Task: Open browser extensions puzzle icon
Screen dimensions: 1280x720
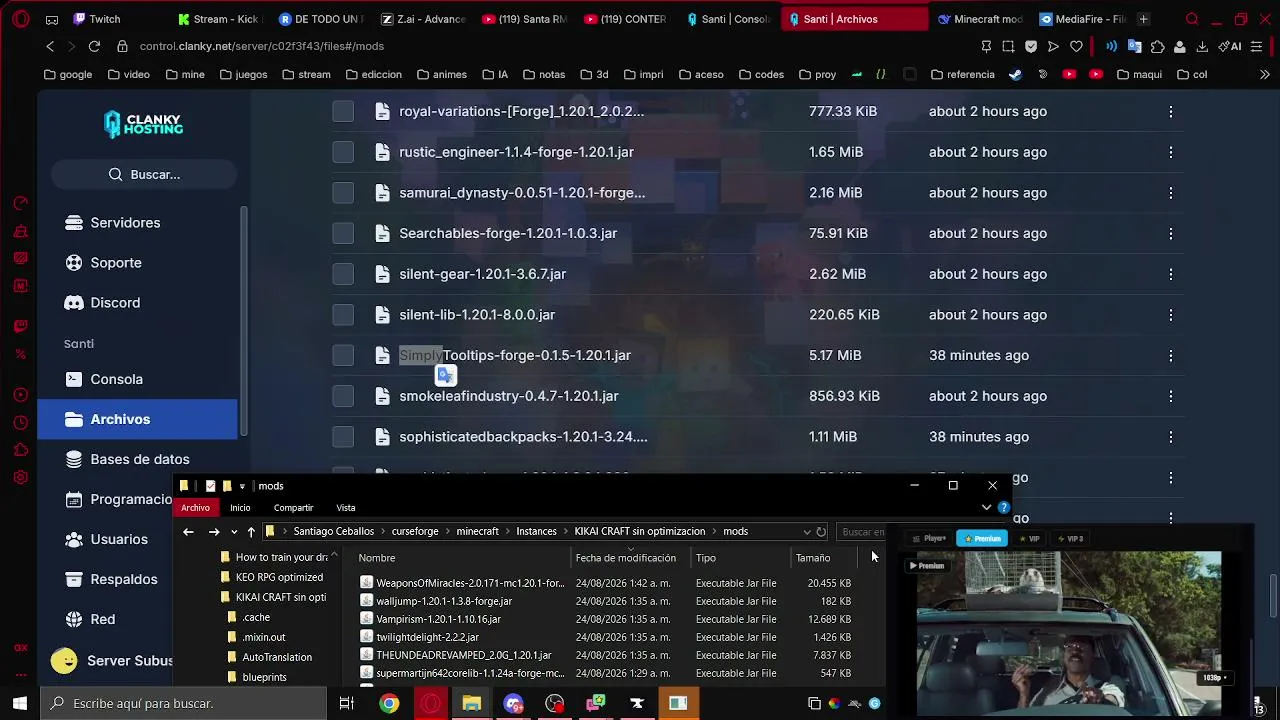Action: click(x=1157, y=46)
